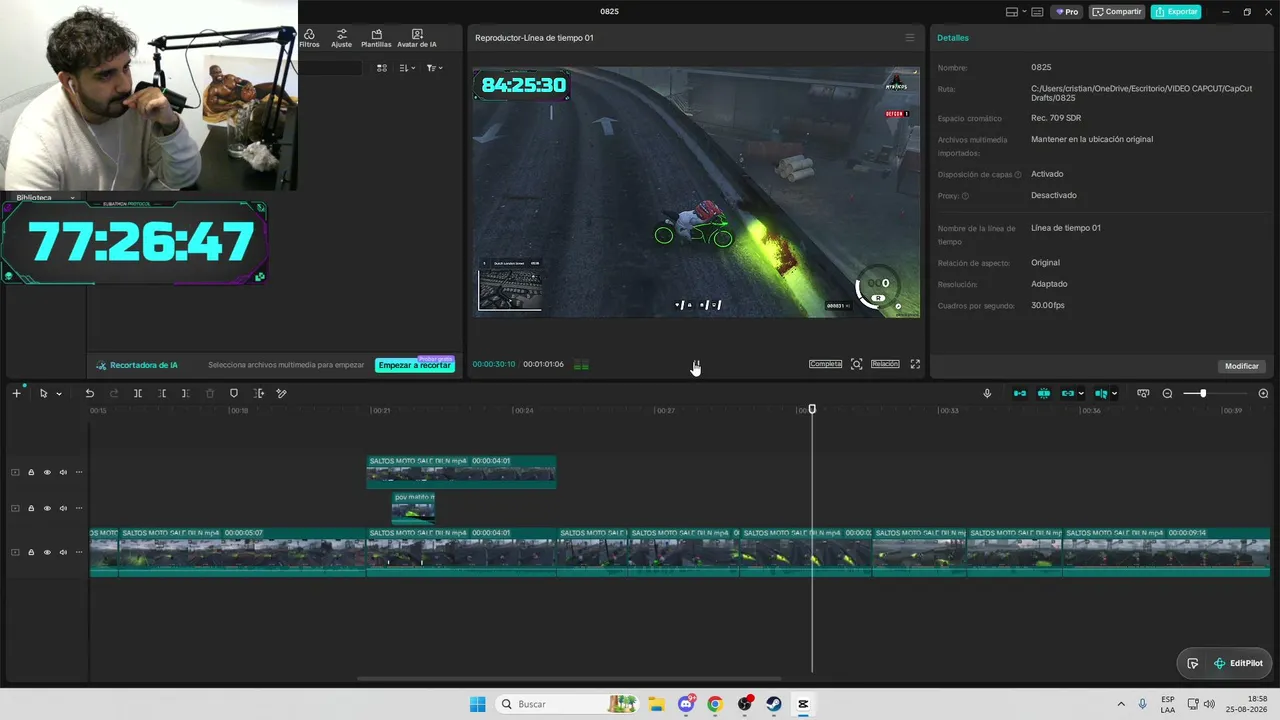Viewport: 1280px width, 720px height.
Task: Toggle the Completa preview quality button
Action: [x=825, y=364]
